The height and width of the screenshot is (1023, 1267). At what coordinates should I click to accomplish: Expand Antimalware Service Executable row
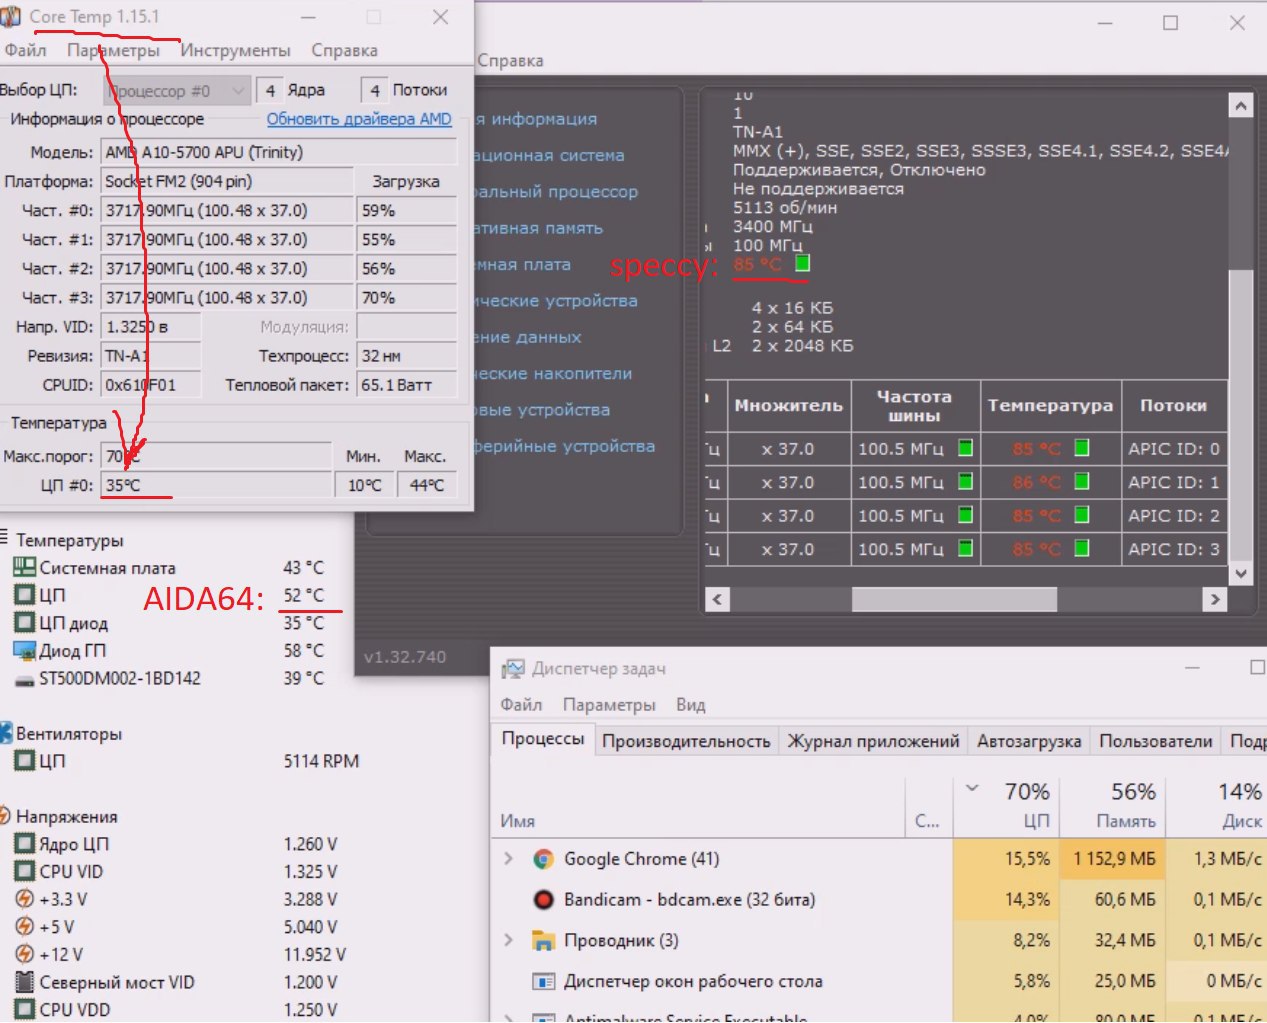tap(508, 1017)
